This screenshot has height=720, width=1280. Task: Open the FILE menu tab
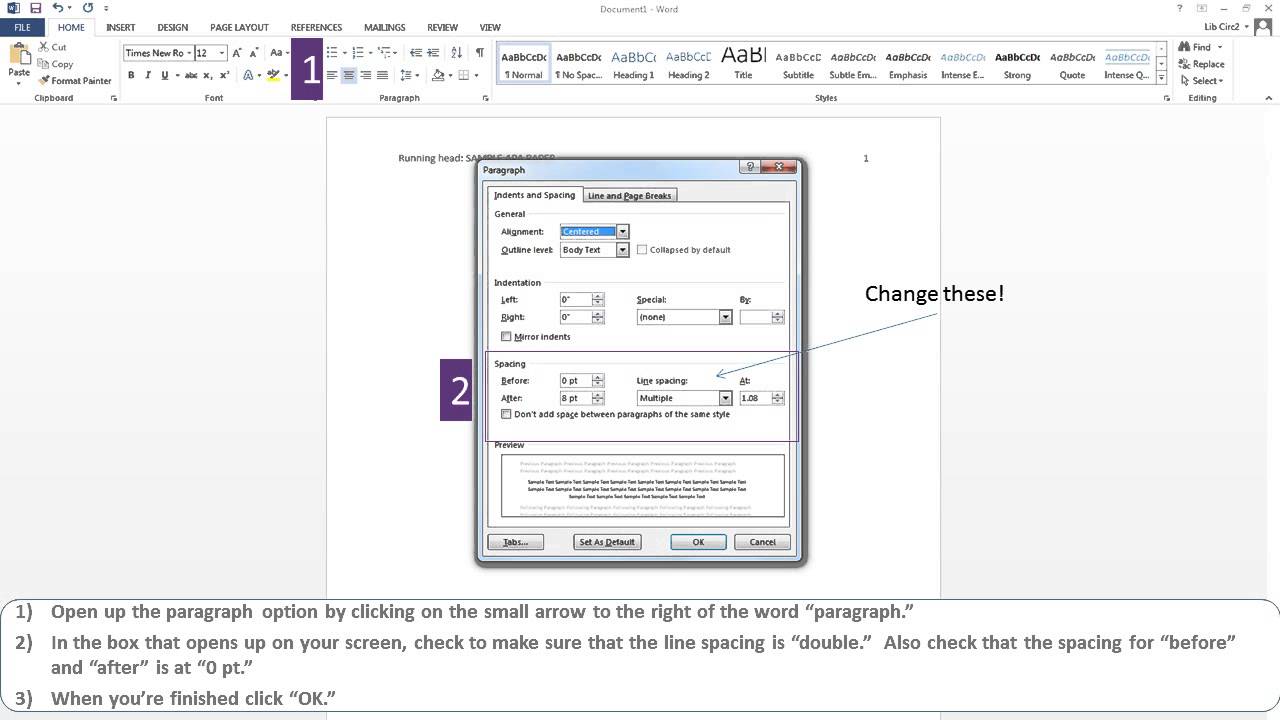pos(22,27)
